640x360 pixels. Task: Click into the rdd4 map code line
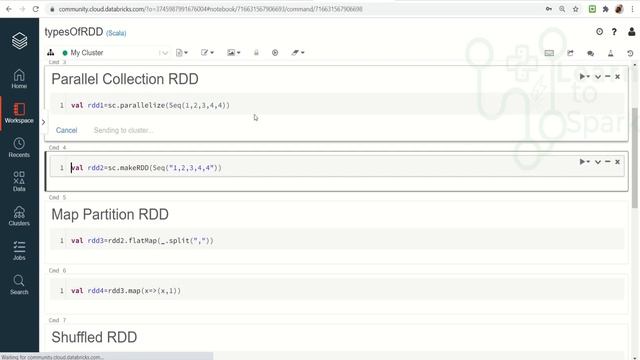click(x=126, y=291)
